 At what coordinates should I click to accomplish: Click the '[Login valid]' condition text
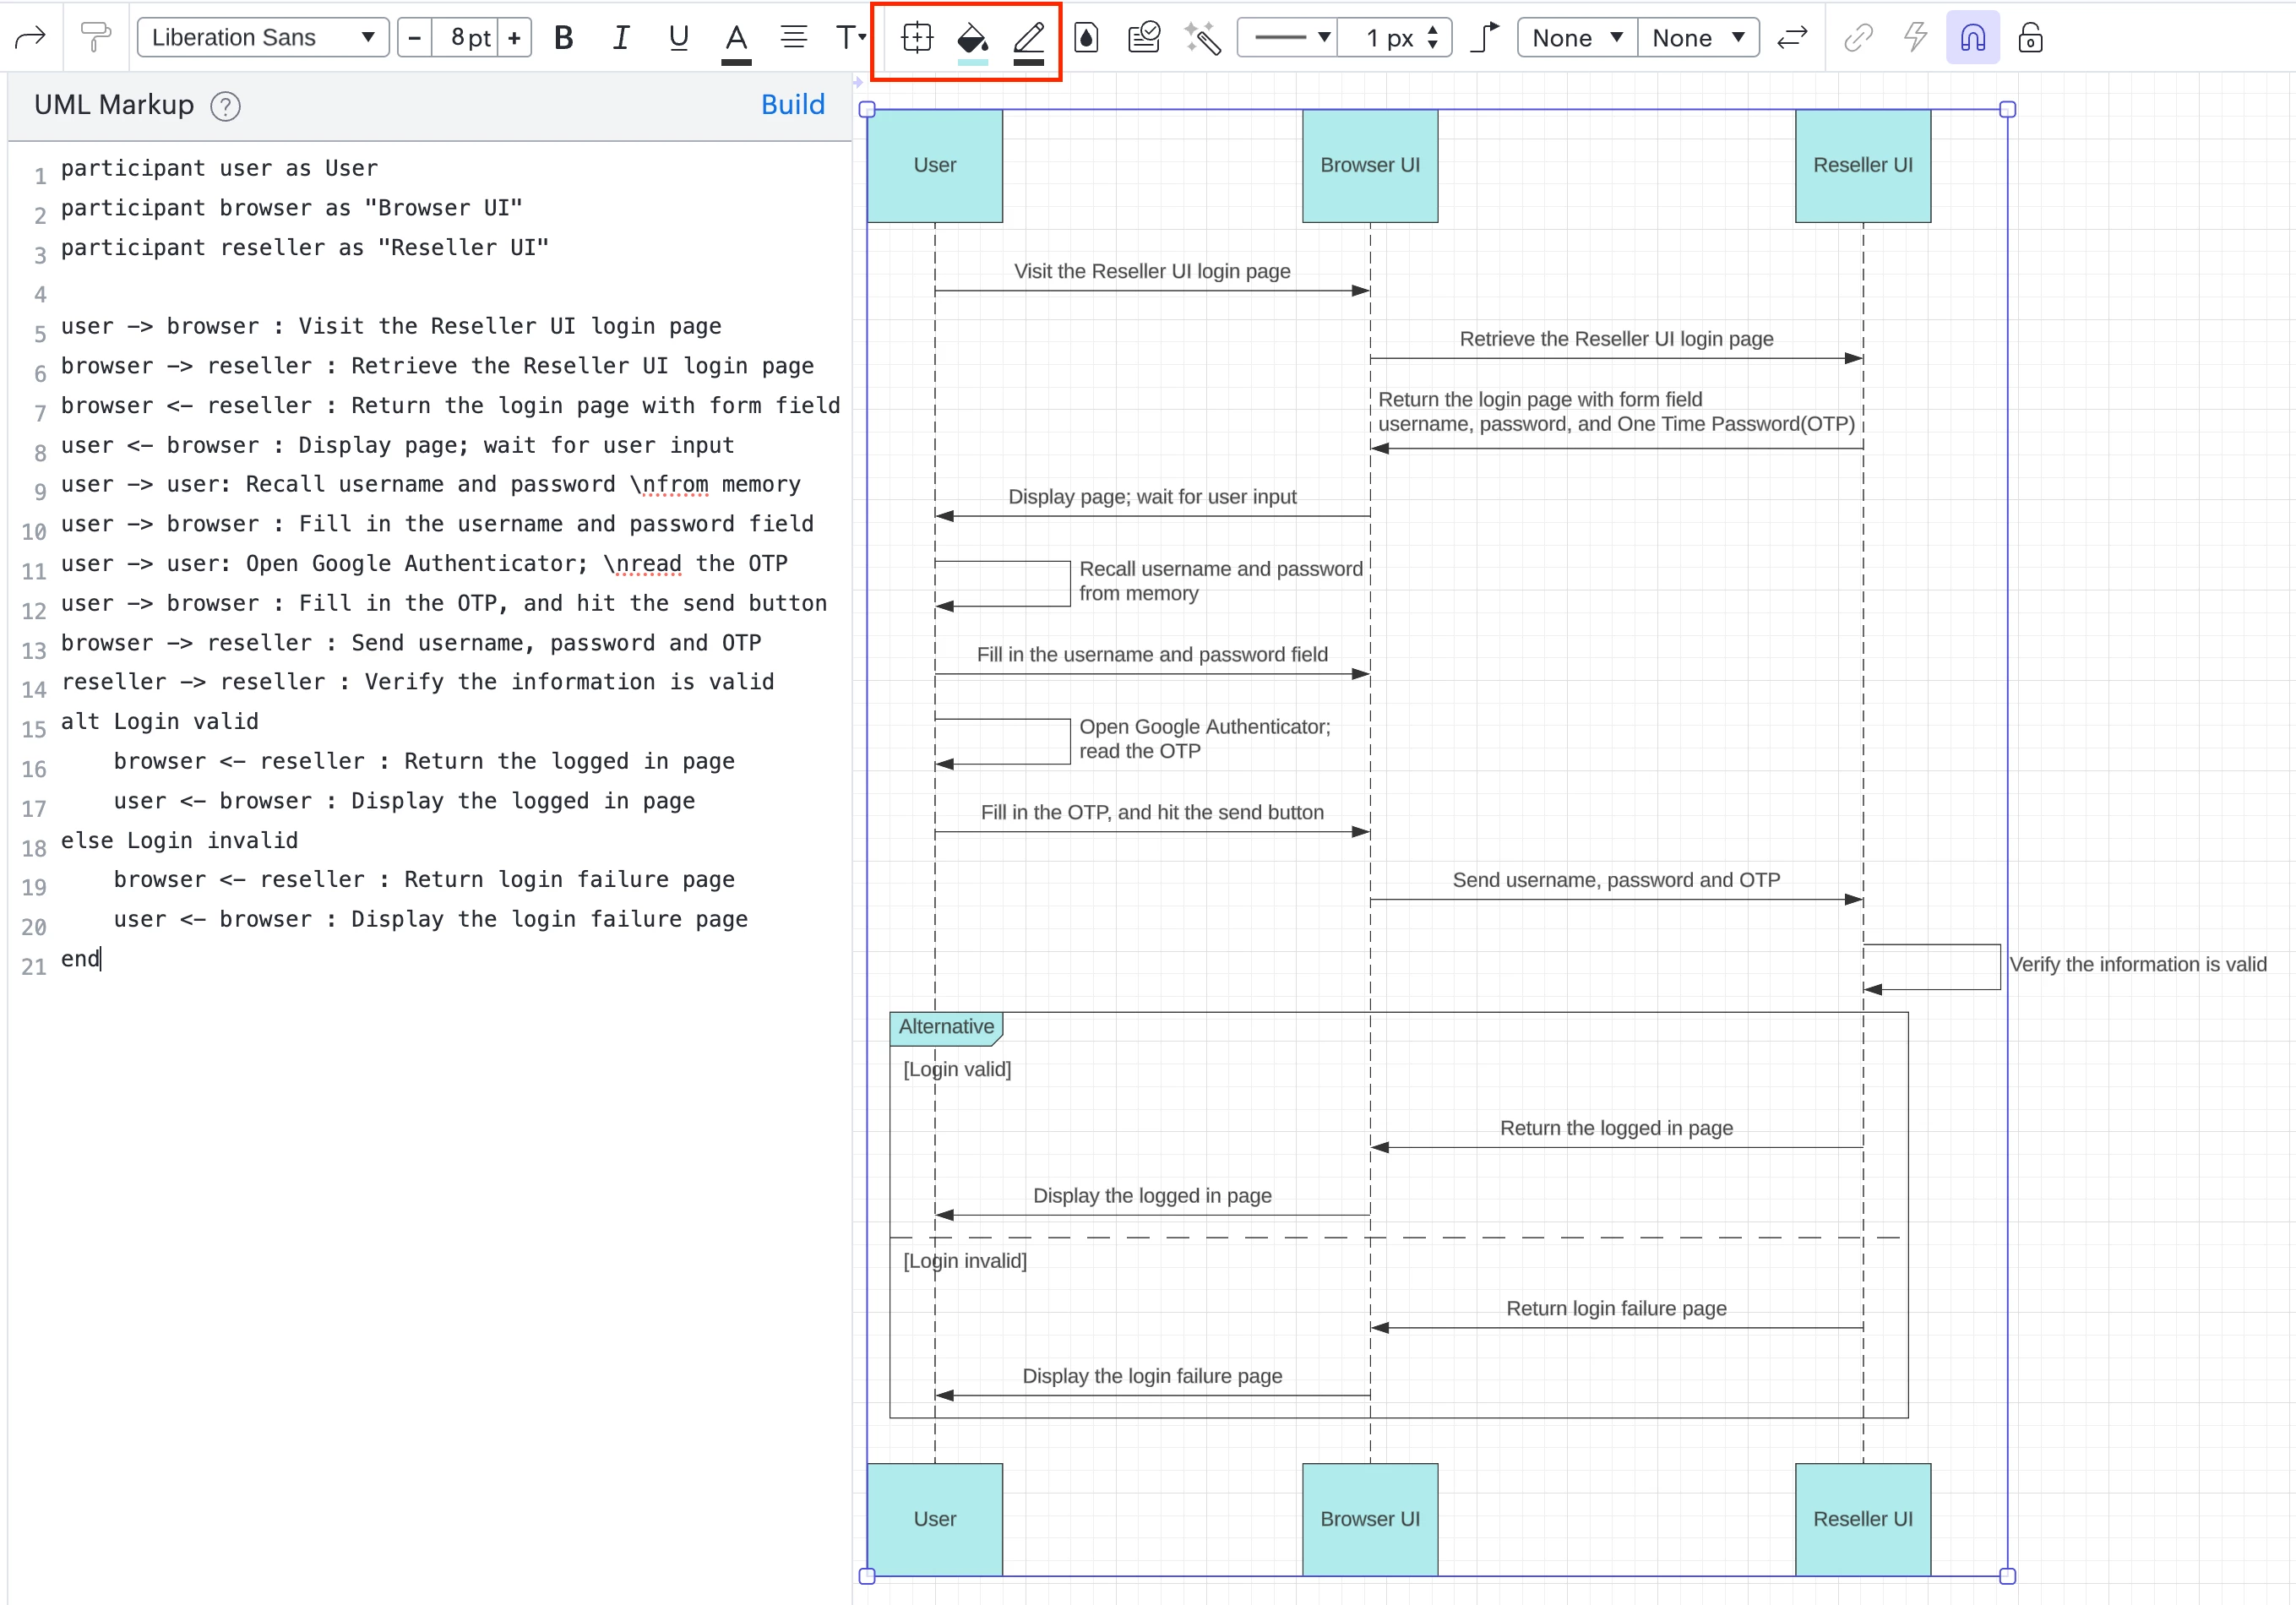point(957,1070)
